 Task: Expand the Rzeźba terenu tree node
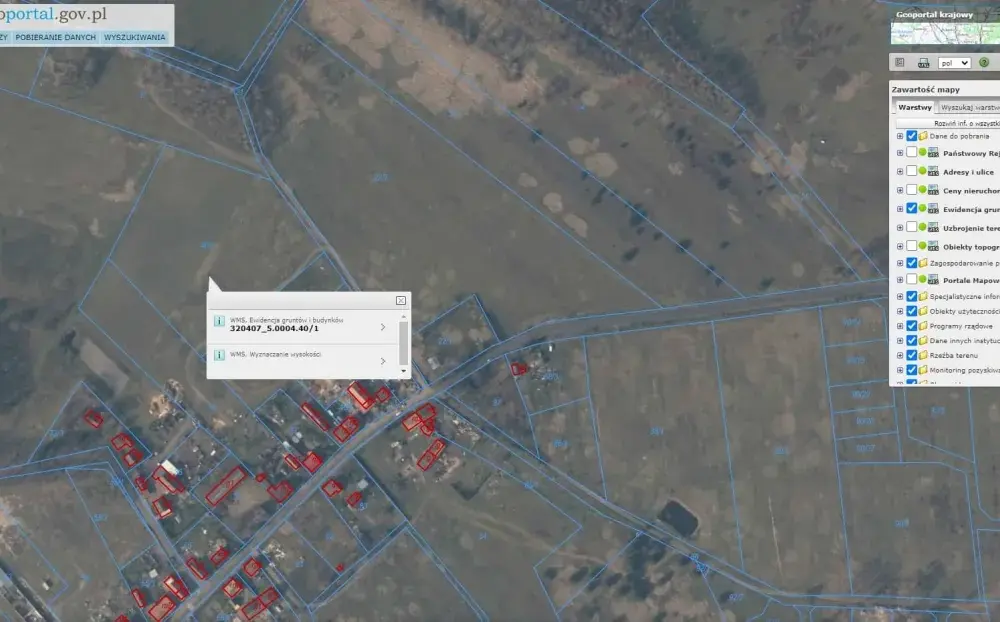click(899, 355)
